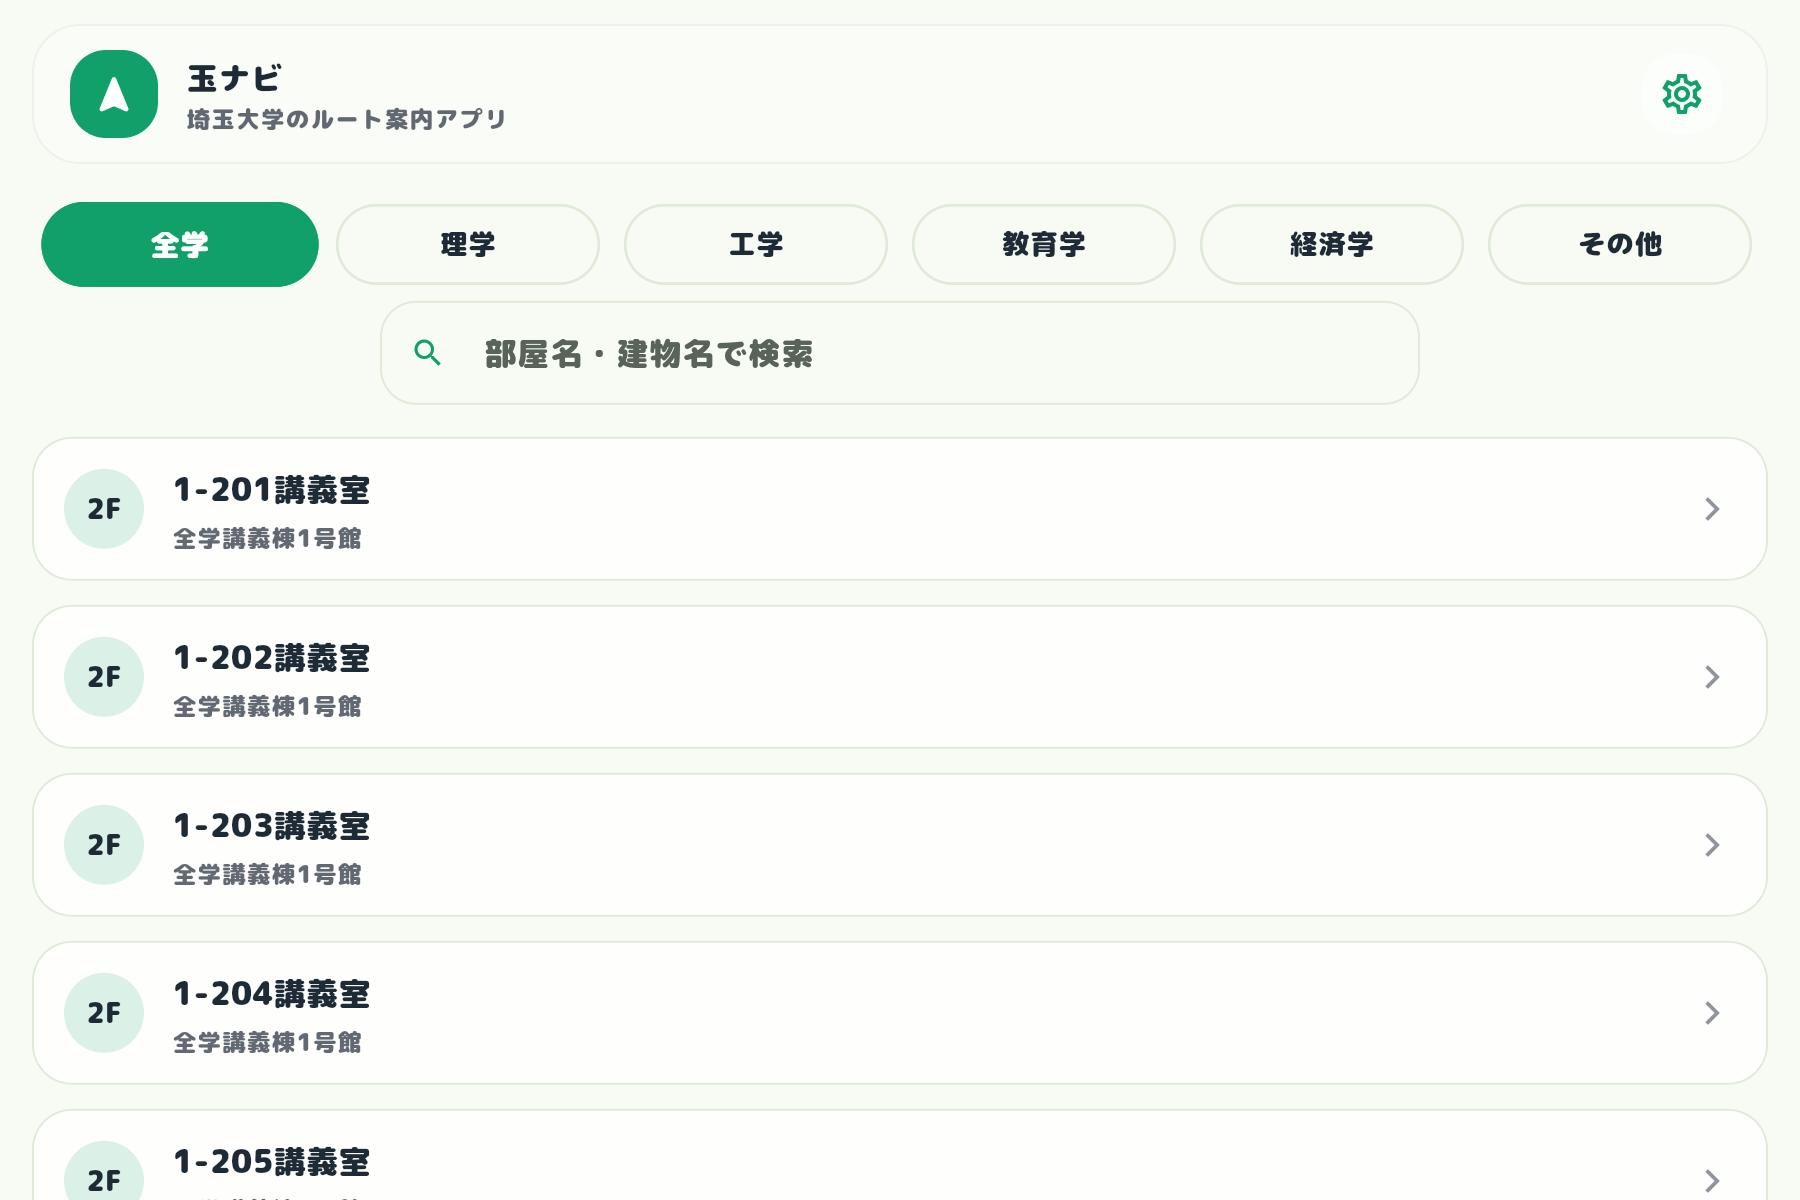Activate the その他 filter
Viewport: 1800px width, 1200px height.
tap(1619, 244)
